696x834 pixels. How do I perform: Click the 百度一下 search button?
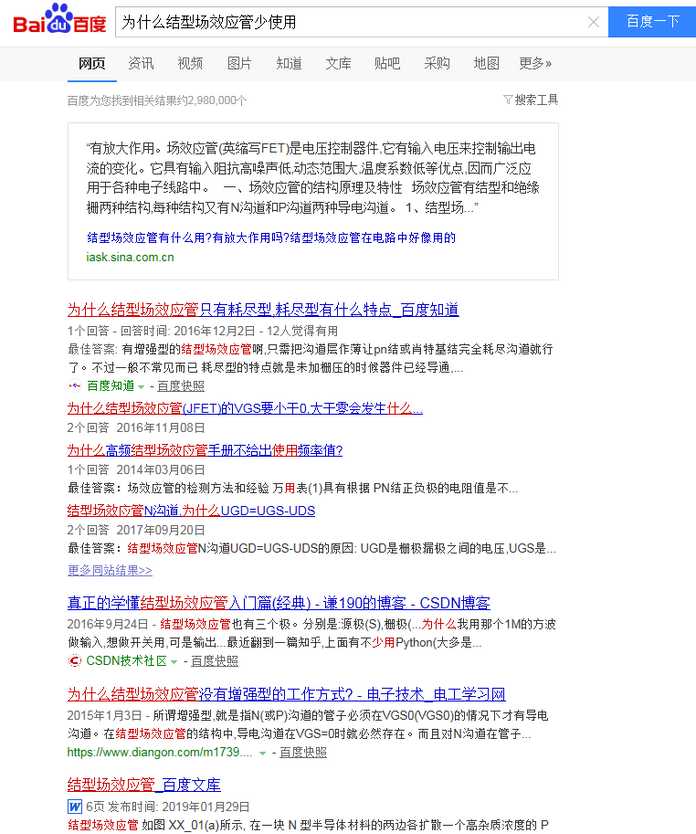(652, 22)
